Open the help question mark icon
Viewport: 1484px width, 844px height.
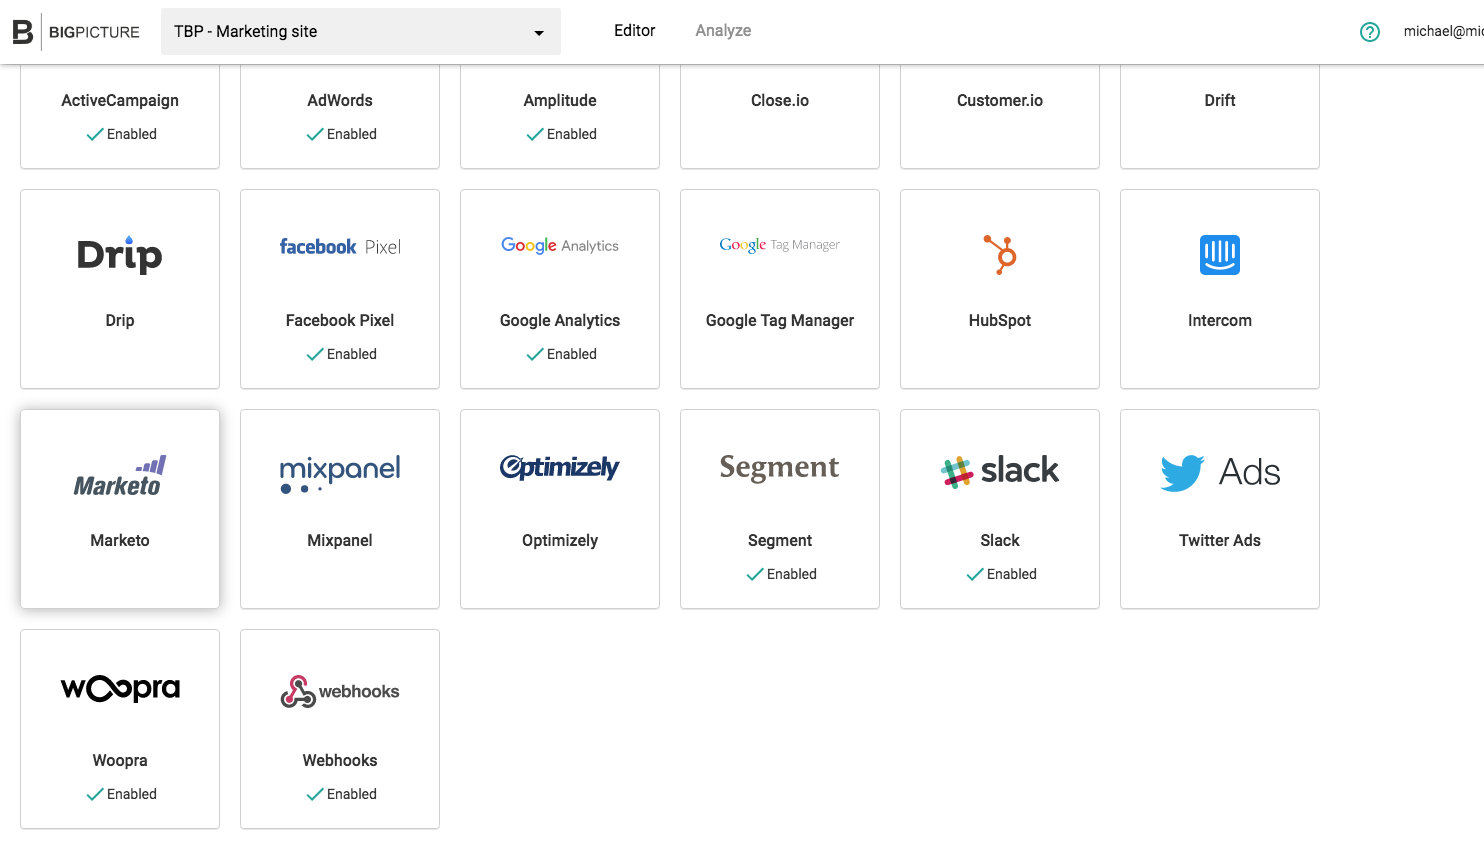[1370, 32]
